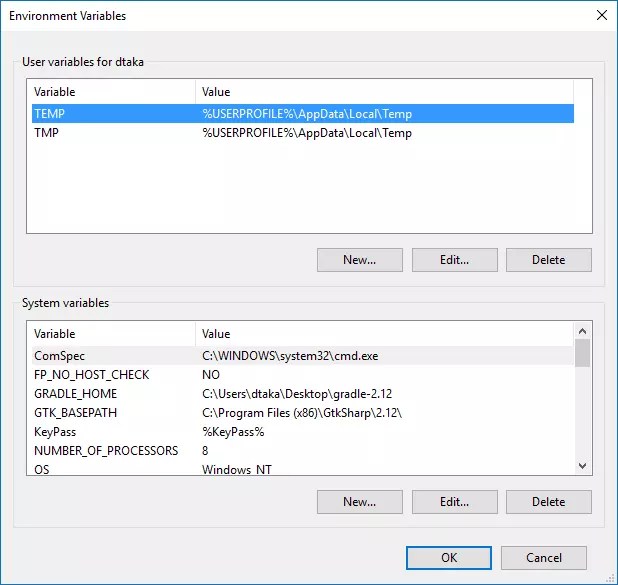Click the system variables scrollbar down arrow
Image resolution: width=618 pixels, height=585 pixels.
click(x=583, y=466)
